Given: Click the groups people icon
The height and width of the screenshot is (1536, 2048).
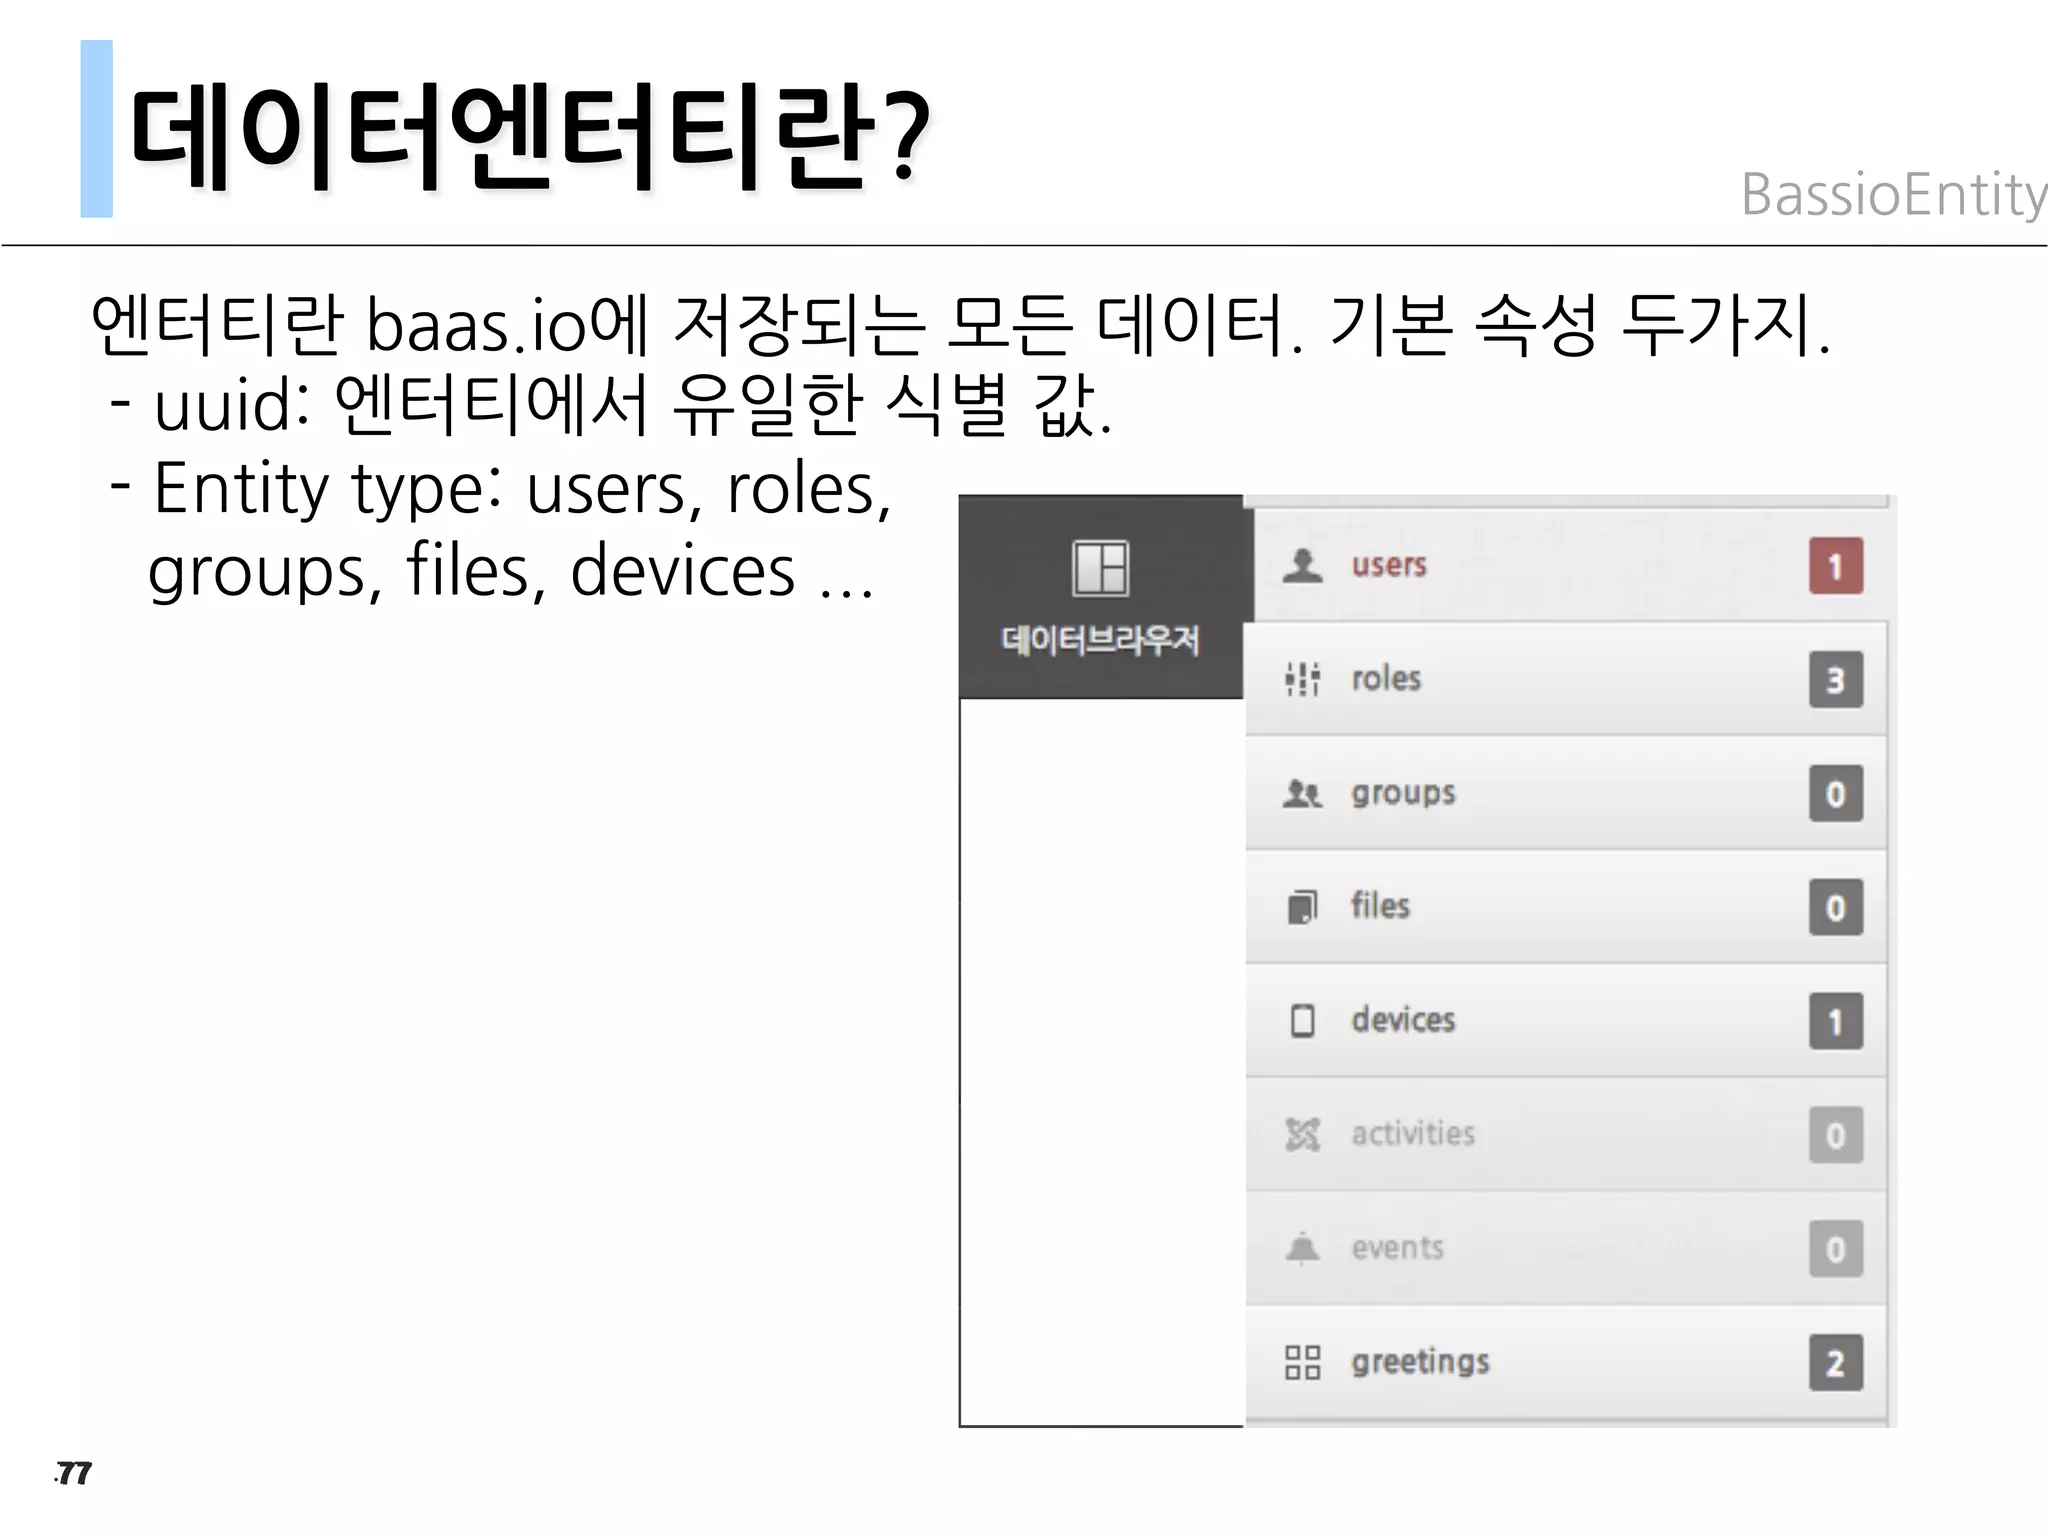Looking at the screenshot, I should 1302,793.
